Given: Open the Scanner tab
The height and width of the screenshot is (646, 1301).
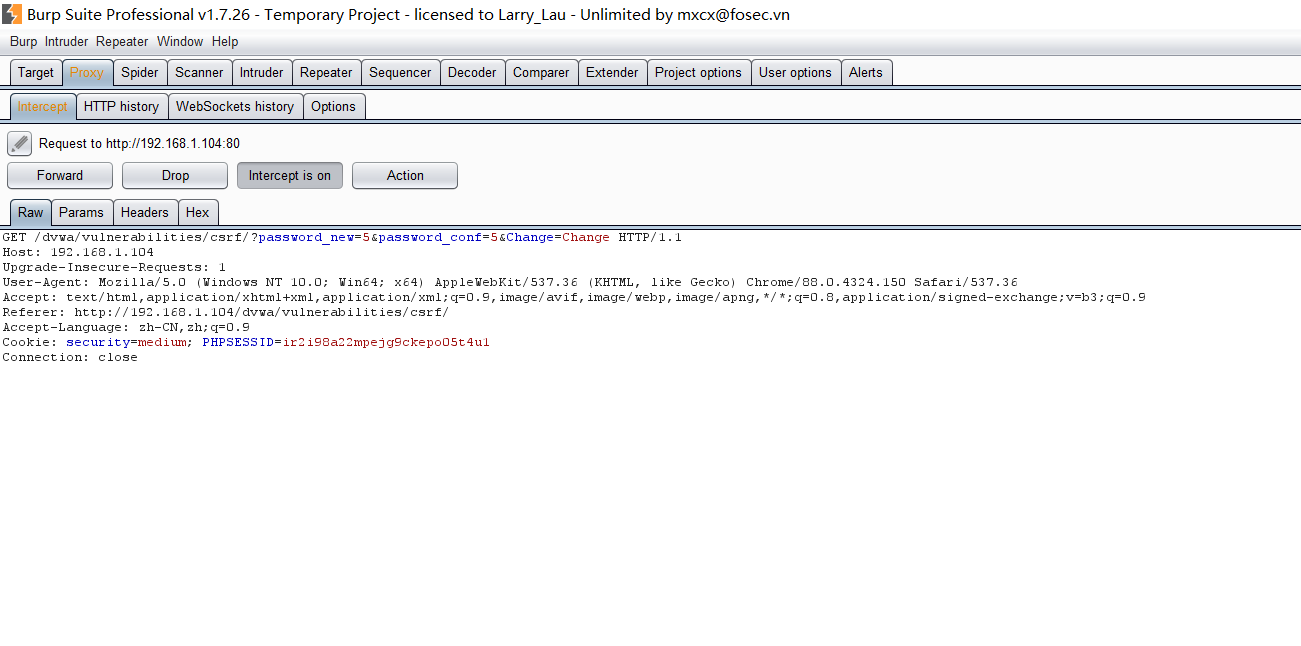Looking at the screenshot, I should click(x=199, y=73).
